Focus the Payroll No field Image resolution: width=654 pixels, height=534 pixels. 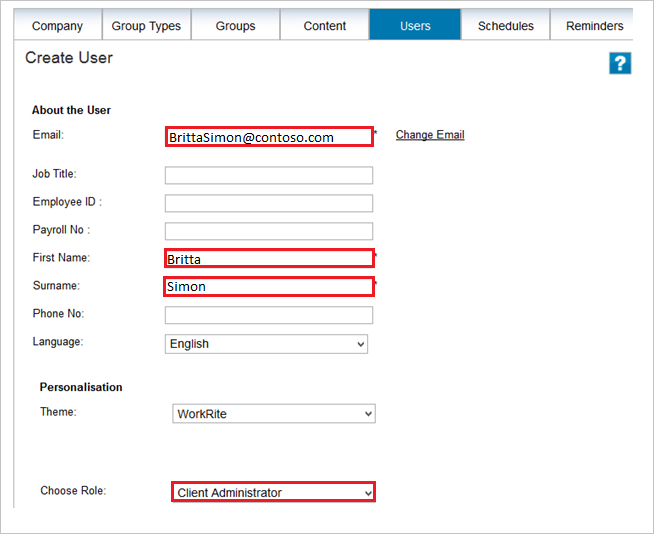pos(269,231)
